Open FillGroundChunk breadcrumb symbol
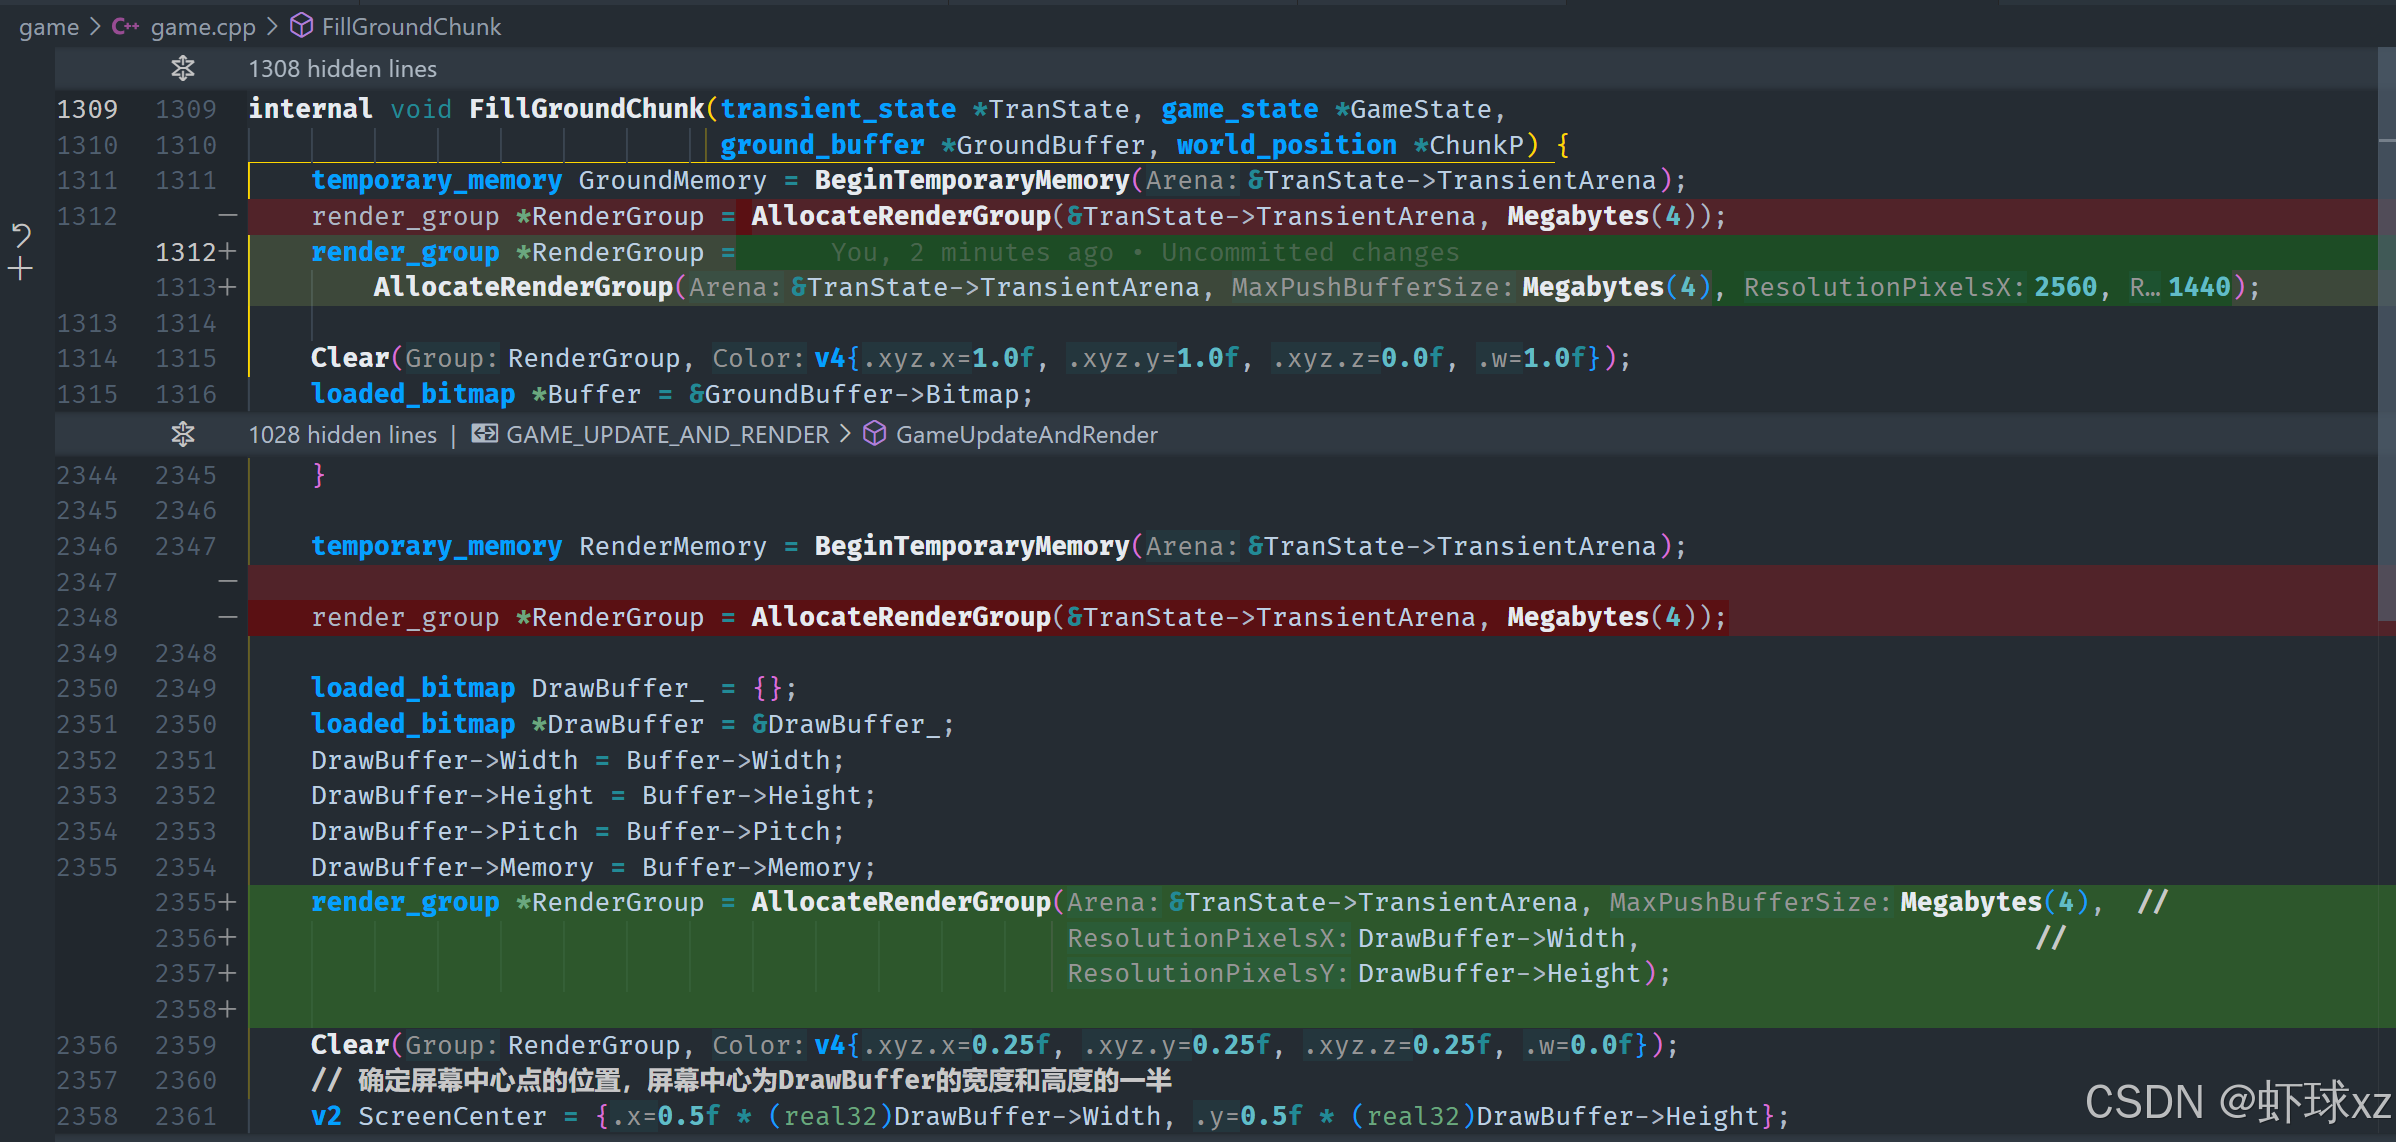This screenshot has height=1142, width=2396. pos(411,27)
